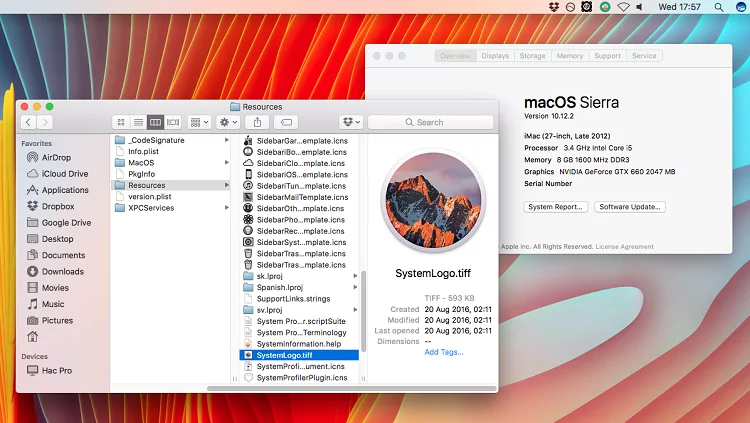Open the home folder in sidebar
This screenshot has width=750, height=423.
tap(33, 337)
